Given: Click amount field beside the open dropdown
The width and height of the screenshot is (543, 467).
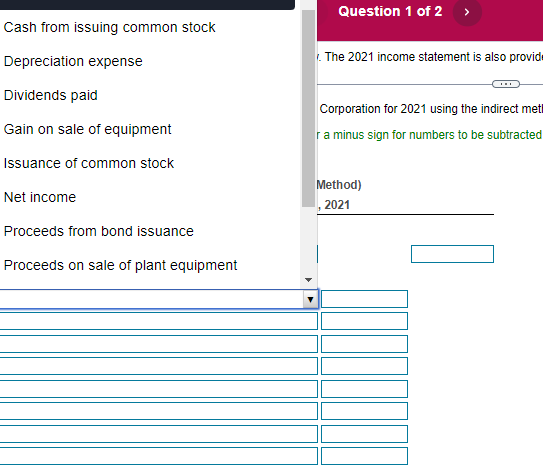Looking at the screenshot, I should click(364, 299).
